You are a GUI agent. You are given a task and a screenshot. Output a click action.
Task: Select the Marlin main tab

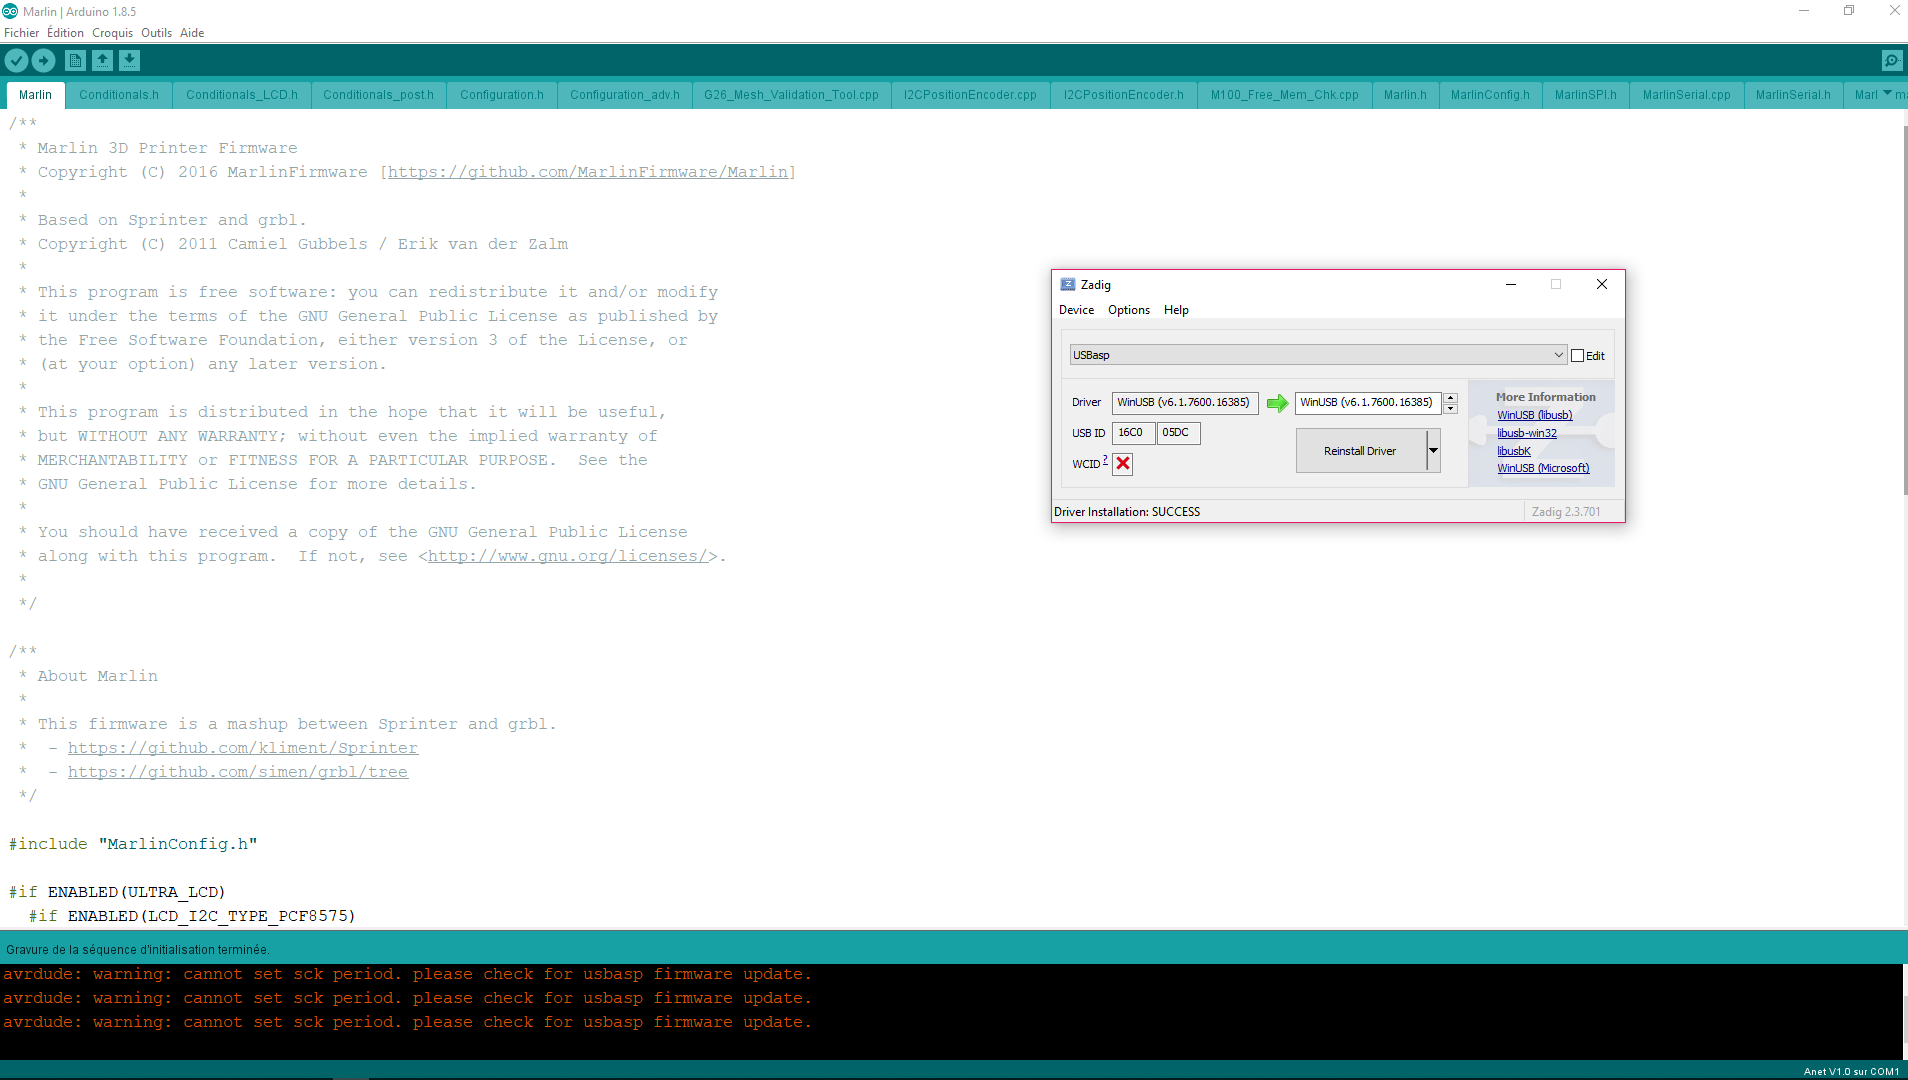point(35,95)
